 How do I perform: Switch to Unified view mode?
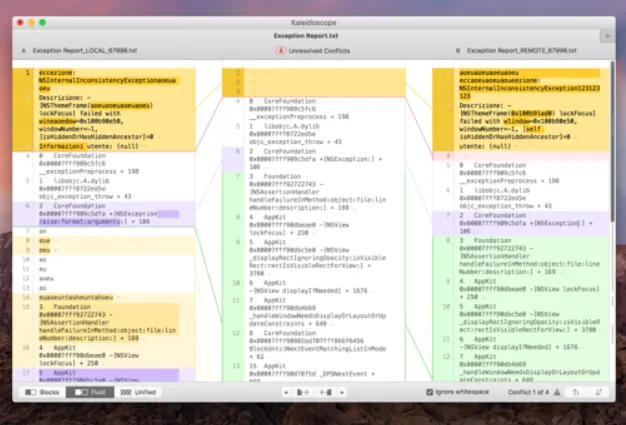pyautogui.click(x=139, y=392)
